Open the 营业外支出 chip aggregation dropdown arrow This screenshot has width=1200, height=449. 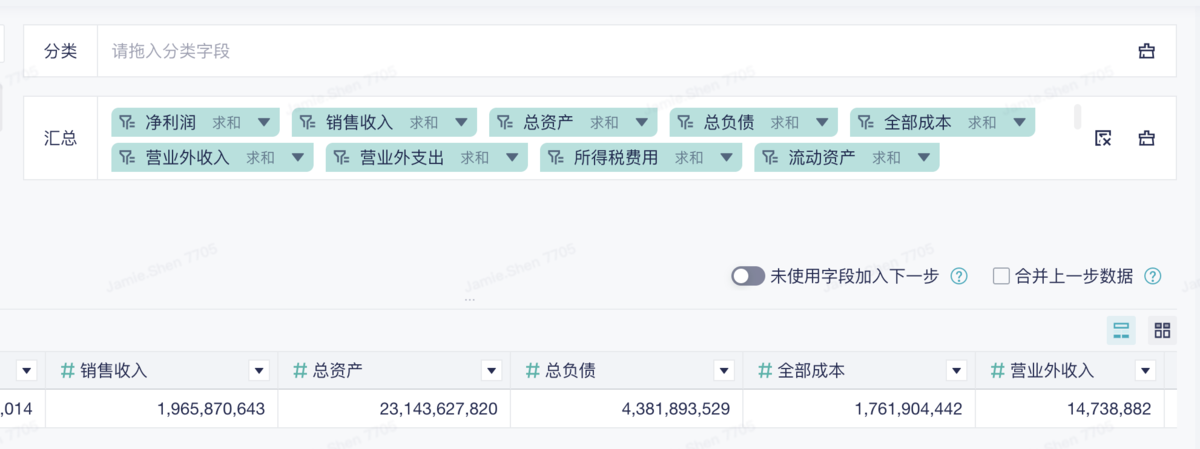coord(511,158)
